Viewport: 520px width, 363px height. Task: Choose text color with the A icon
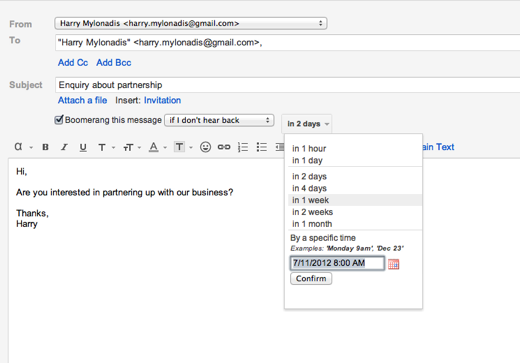click(x=153, y=147)
